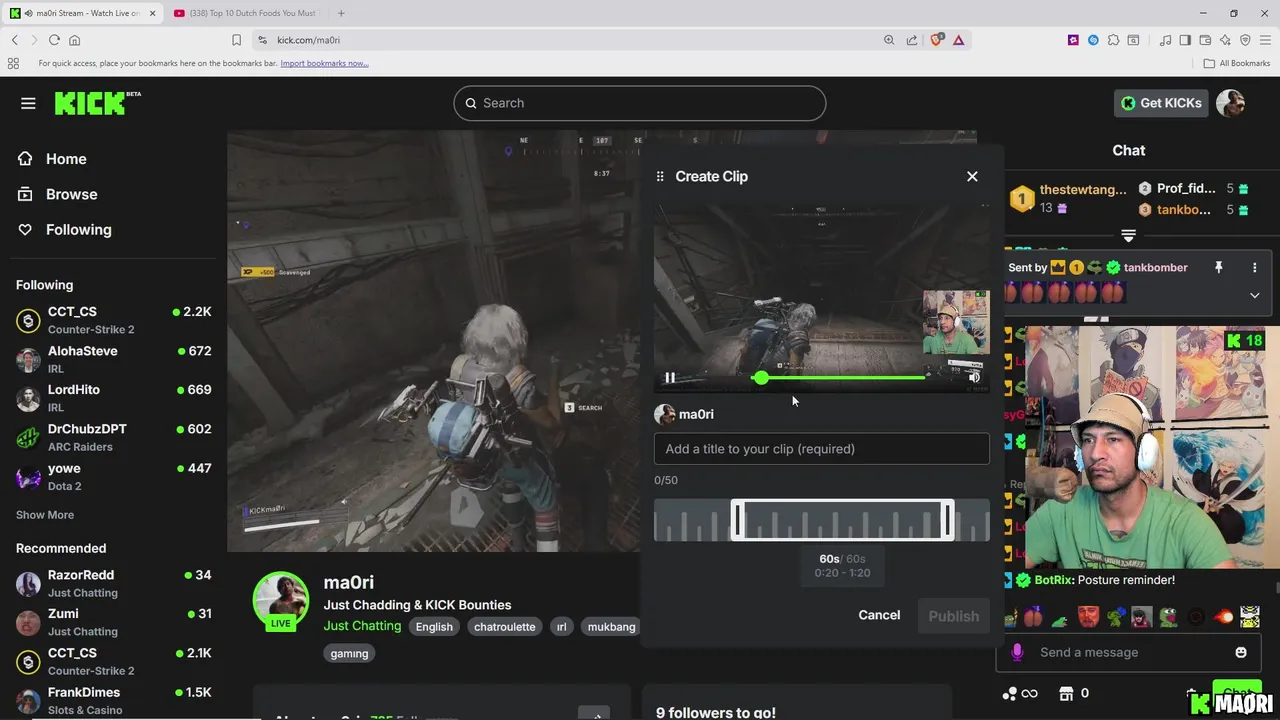
Task: Open DrChubzDPT channel in Following list
Action: (113, 437)
